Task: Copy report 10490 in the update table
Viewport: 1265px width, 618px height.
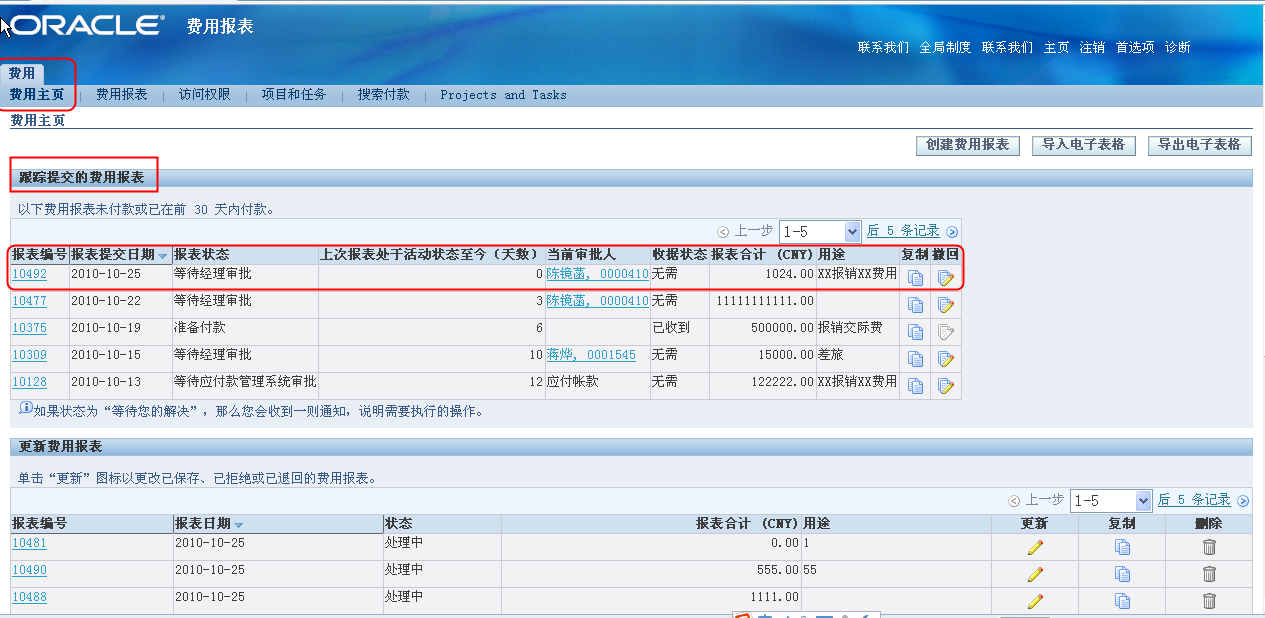Action: [1122, 573]
